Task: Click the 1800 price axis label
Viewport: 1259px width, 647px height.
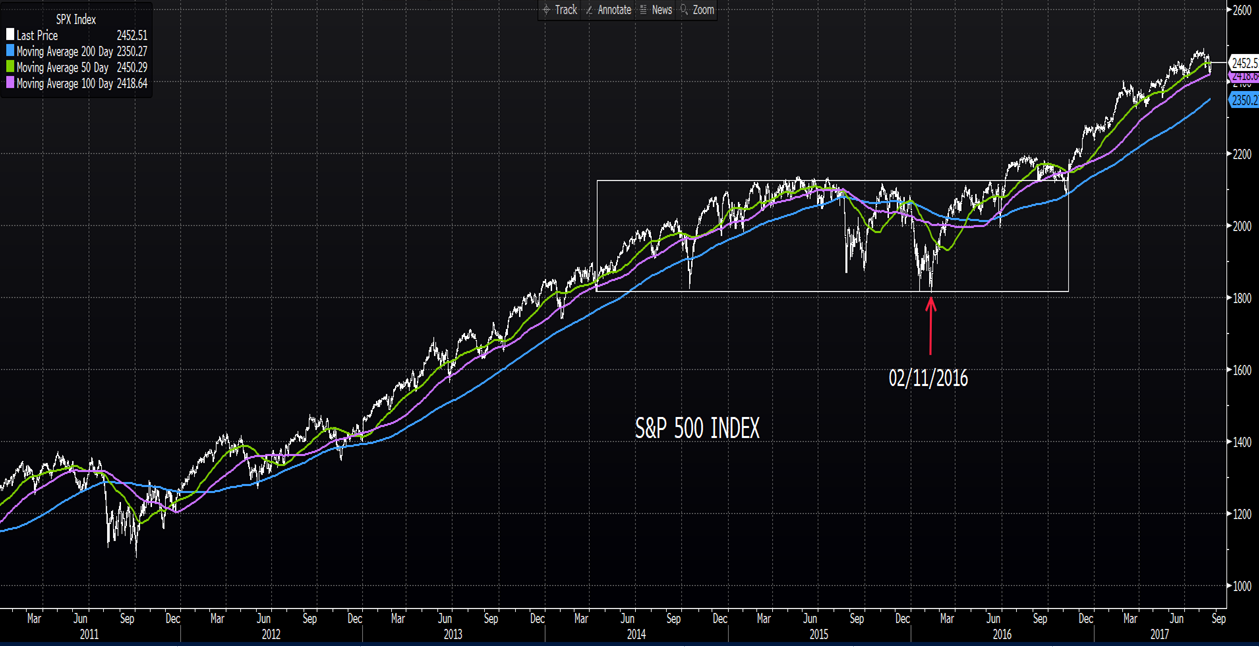Action: [1242, 298]
